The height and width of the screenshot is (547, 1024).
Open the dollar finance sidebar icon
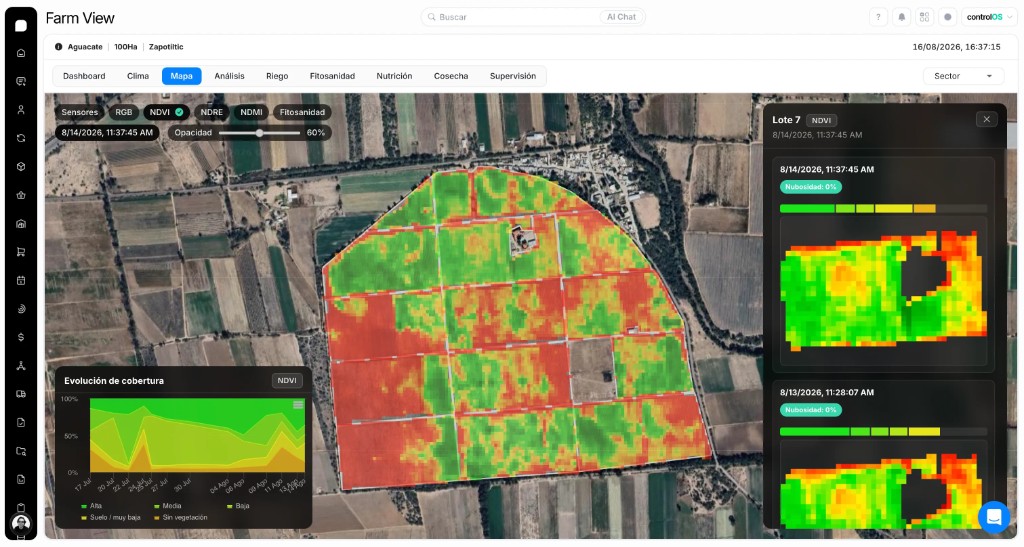[21, 337]
